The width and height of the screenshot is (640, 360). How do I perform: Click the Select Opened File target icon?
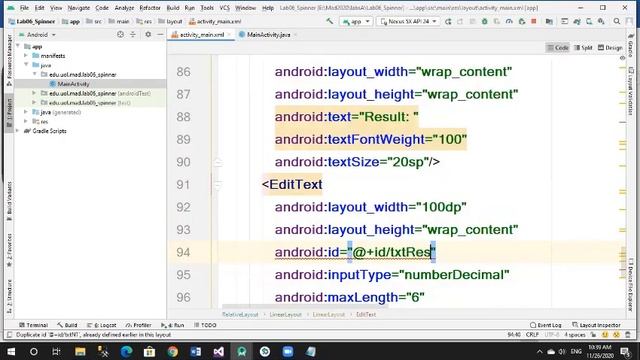(x=120, y=35)
